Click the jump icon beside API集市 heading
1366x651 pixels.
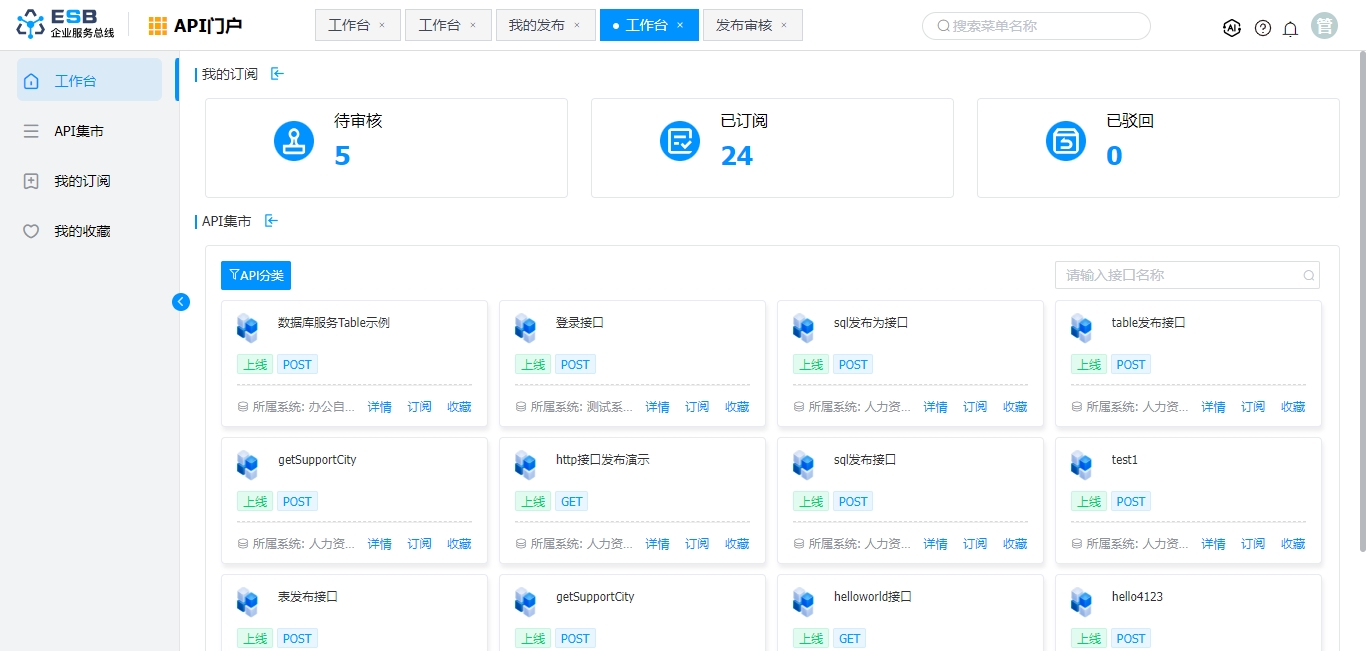pyautogui.click(x=270, y=221)
